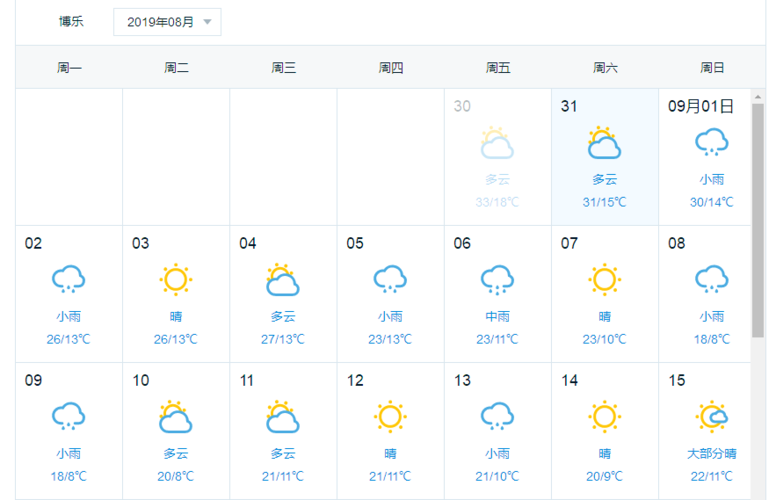776x500 pixels.
Task: Click the sunny icon on day 12
Action: pos(390,416)
